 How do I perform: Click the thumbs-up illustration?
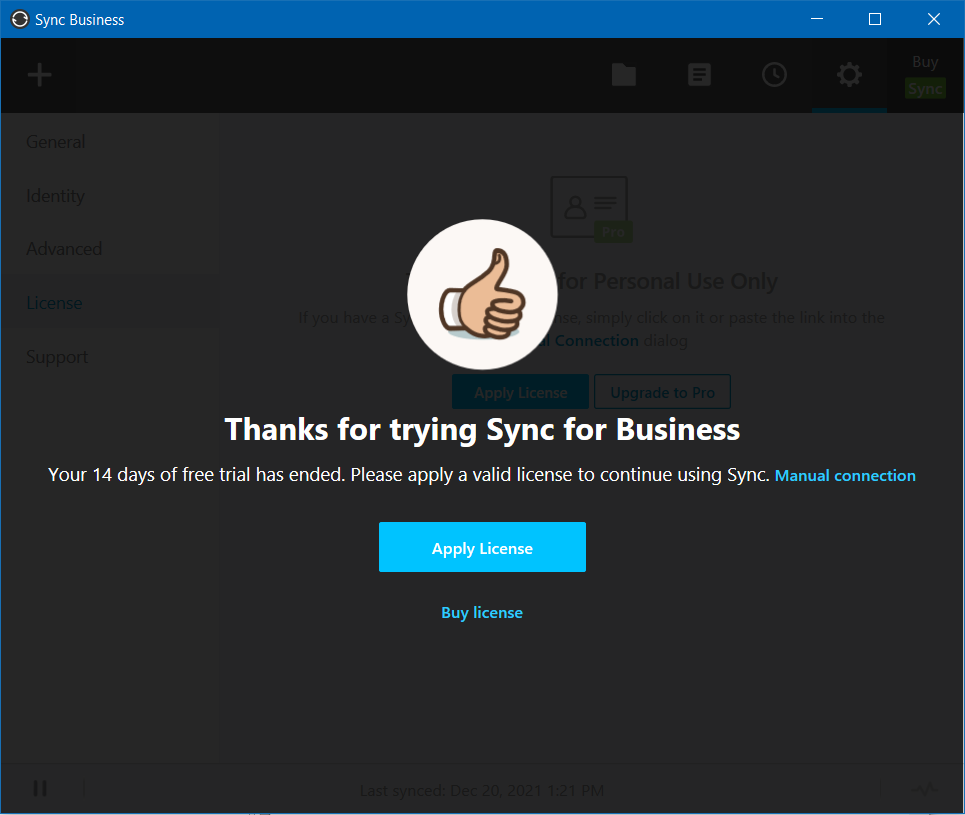(x=482, y=294)
